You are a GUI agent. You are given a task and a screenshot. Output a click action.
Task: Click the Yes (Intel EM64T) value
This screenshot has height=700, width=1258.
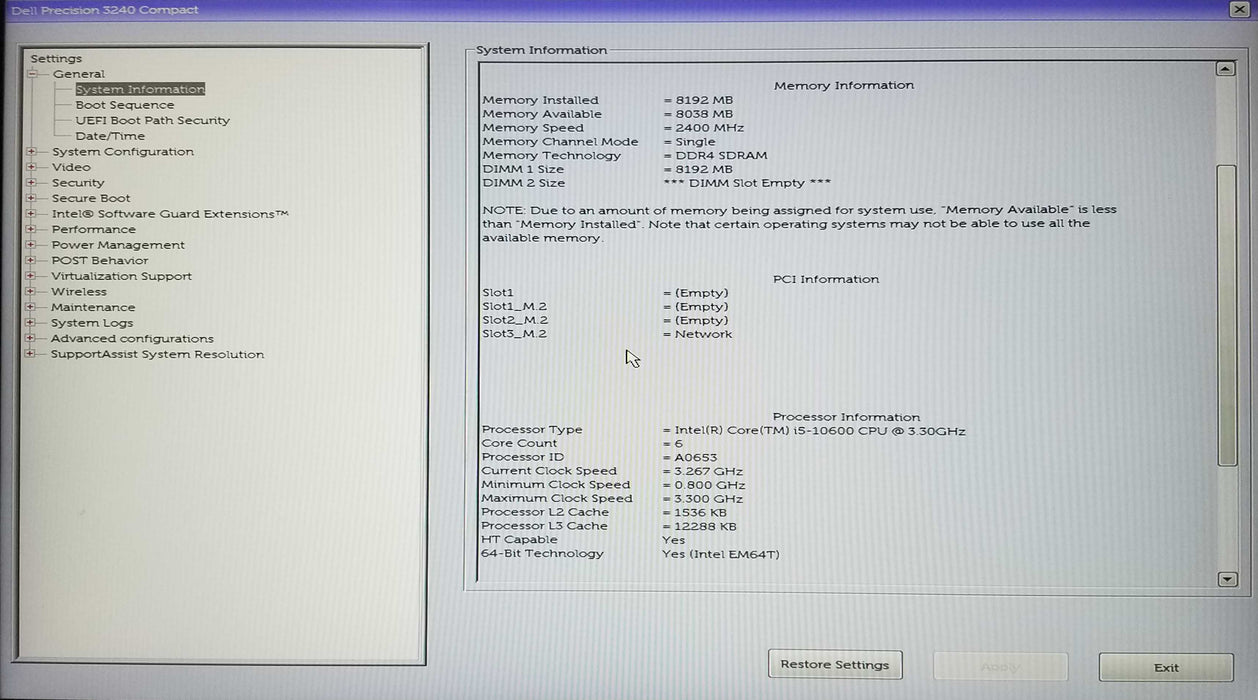[720, 554]
